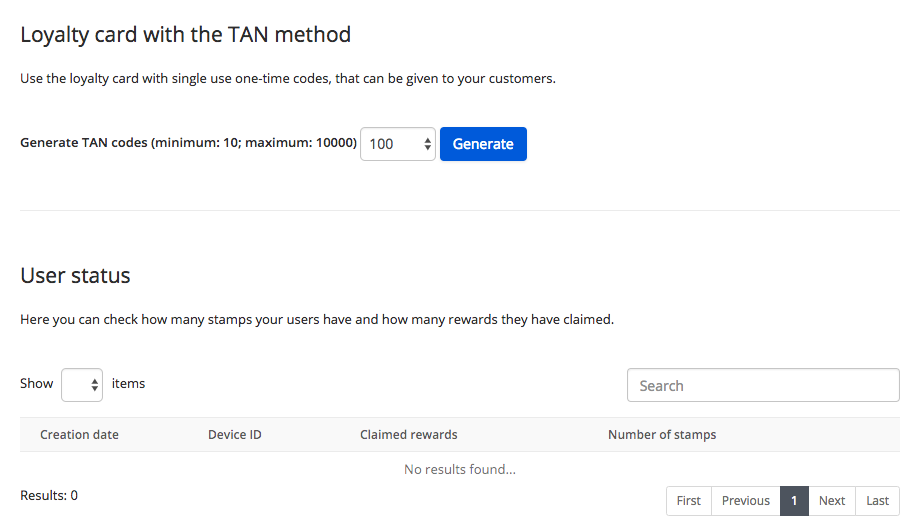Open the Show items count dropdown
922x526 pixels.
click(x=82, y=385)
